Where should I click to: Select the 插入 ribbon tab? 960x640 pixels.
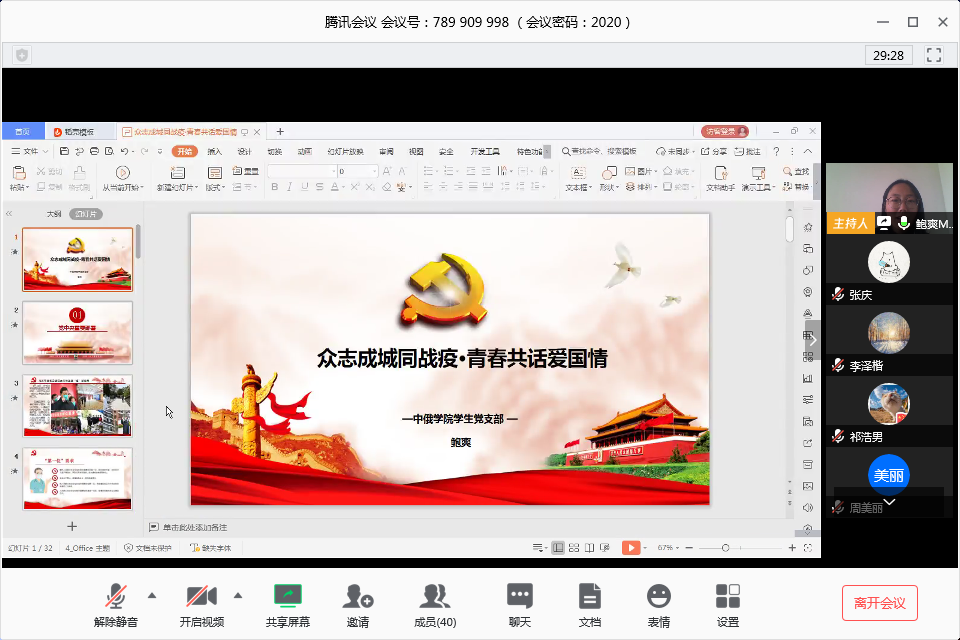coord(214,151)
